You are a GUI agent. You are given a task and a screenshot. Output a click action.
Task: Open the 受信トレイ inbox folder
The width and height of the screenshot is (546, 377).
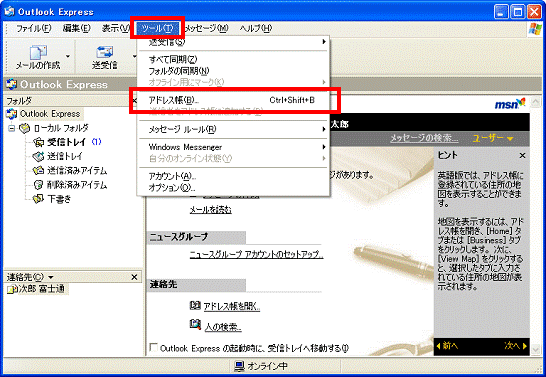click(66, 142)
